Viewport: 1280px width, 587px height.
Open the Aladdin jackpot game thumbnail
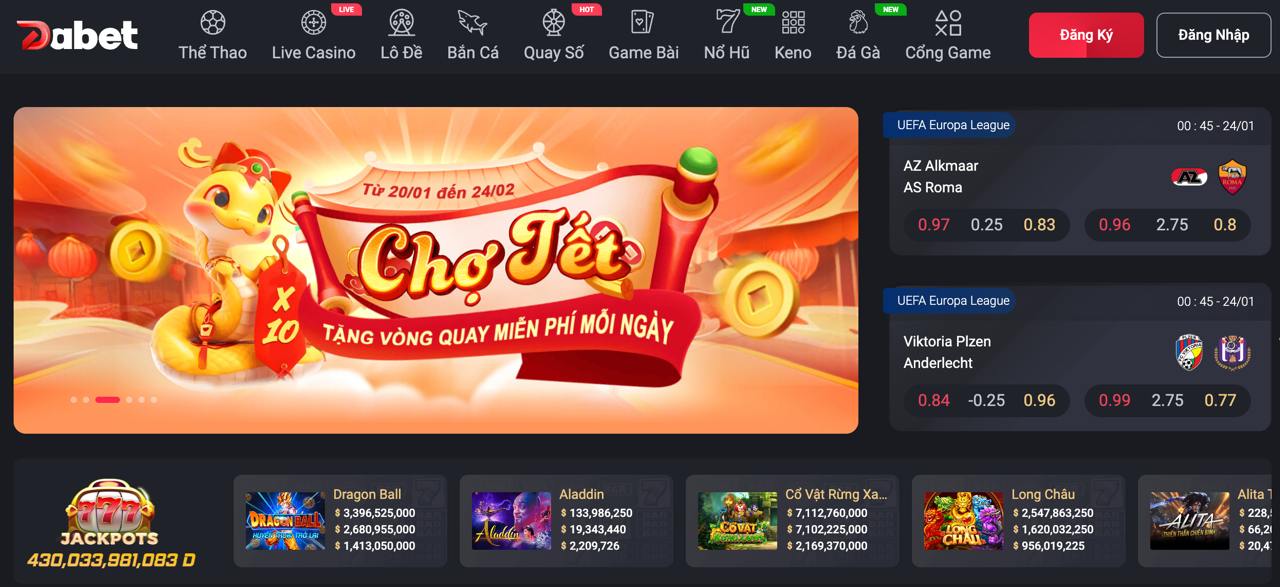click(511, 521)
